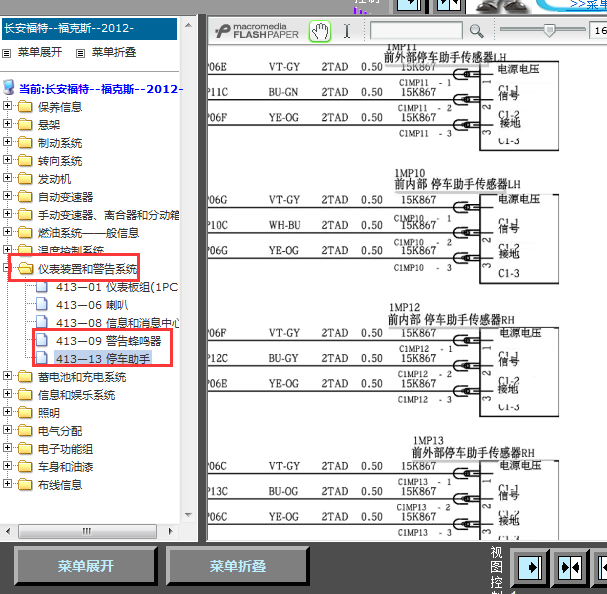Expand the 信息和娱乐系统 tree node

pos(7,394)
